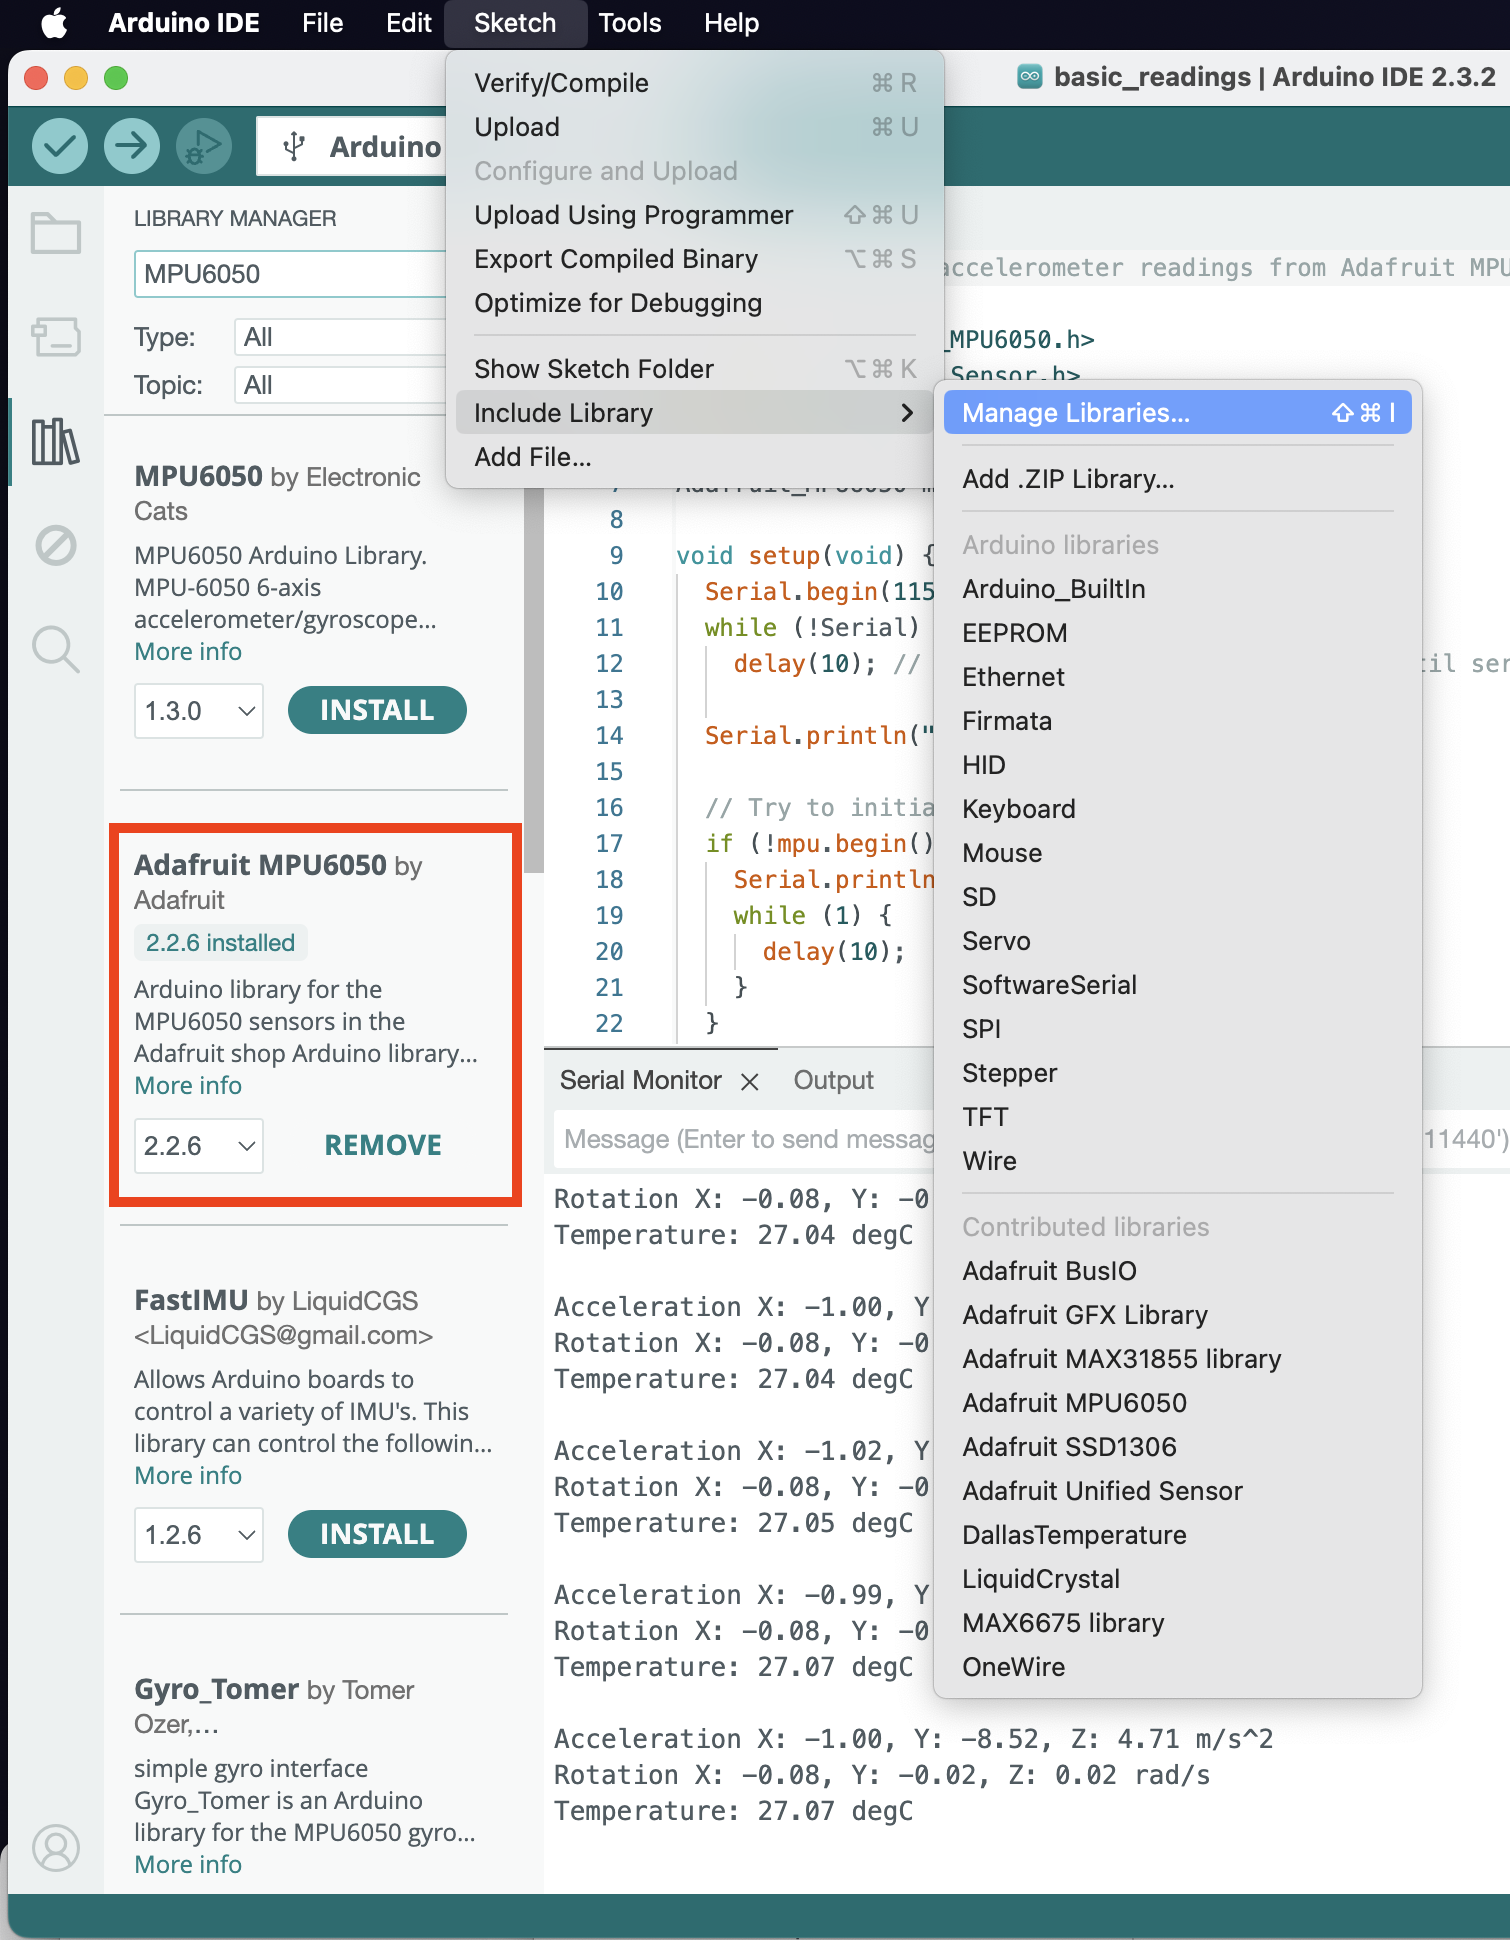Click the Serial Monitor message input field
This screenshot has width=1510, height=1940.
coord(745,1139)
